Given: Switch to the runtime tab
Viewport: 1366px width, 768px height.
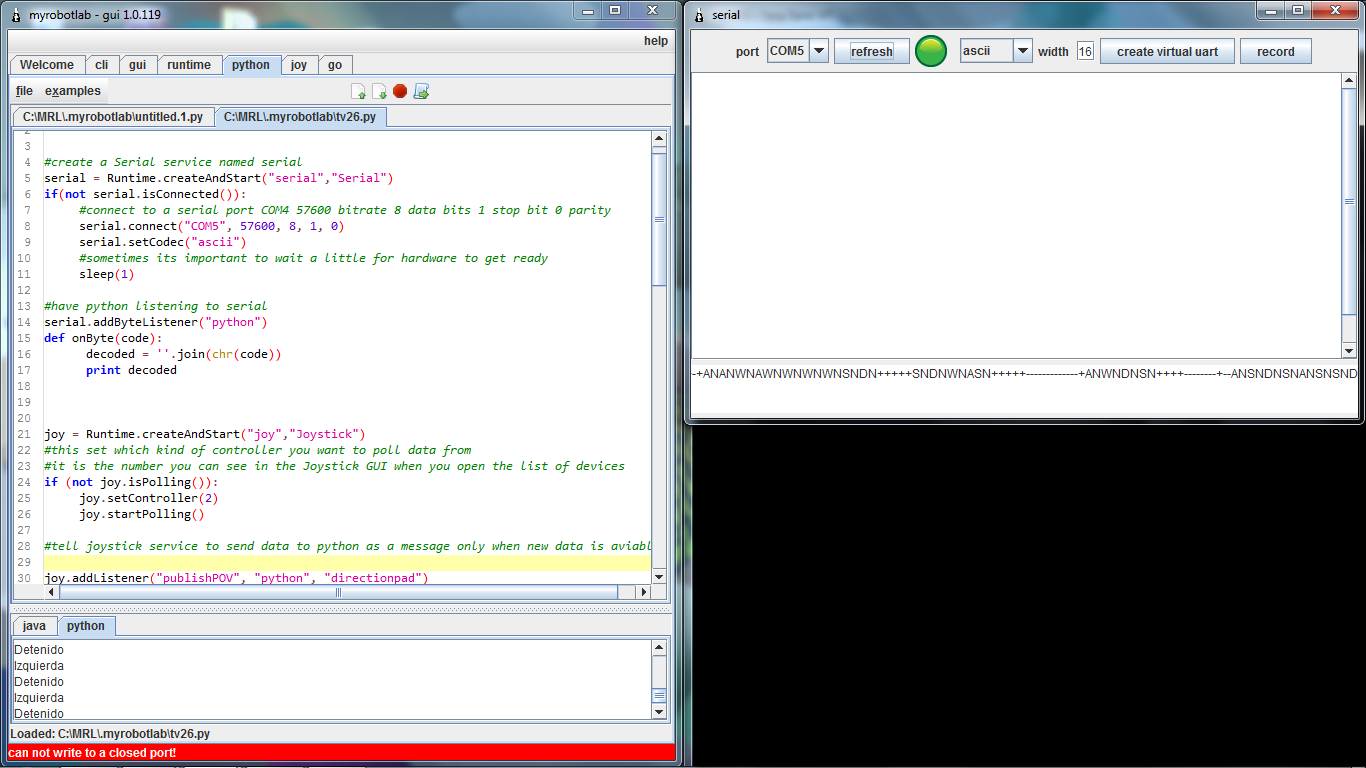Looking at the screenshot, I should pyautogui.click(x=189, y=65).
